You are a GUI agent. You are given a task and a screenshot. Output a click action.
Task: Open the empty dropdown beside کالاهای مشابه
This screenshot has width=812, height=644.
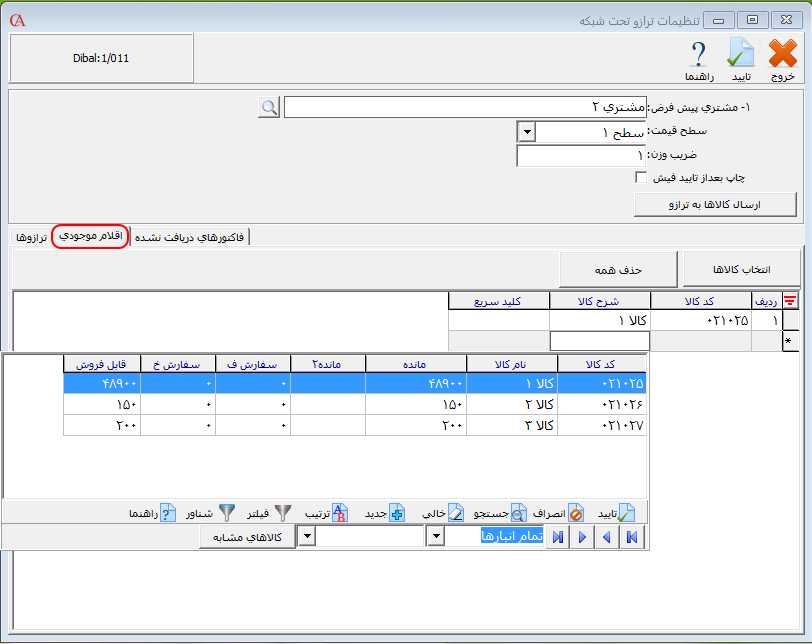[x=306, y=538]
